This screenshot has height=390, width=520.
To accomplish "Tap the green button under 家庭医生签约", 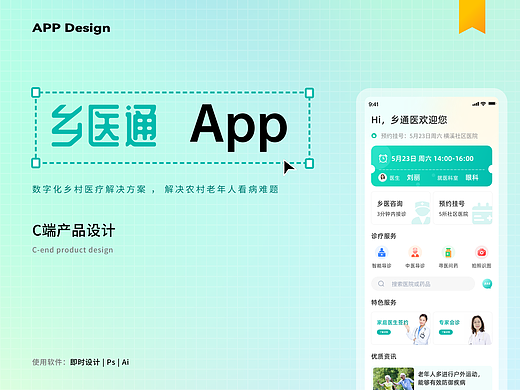I will coord(384,332).
